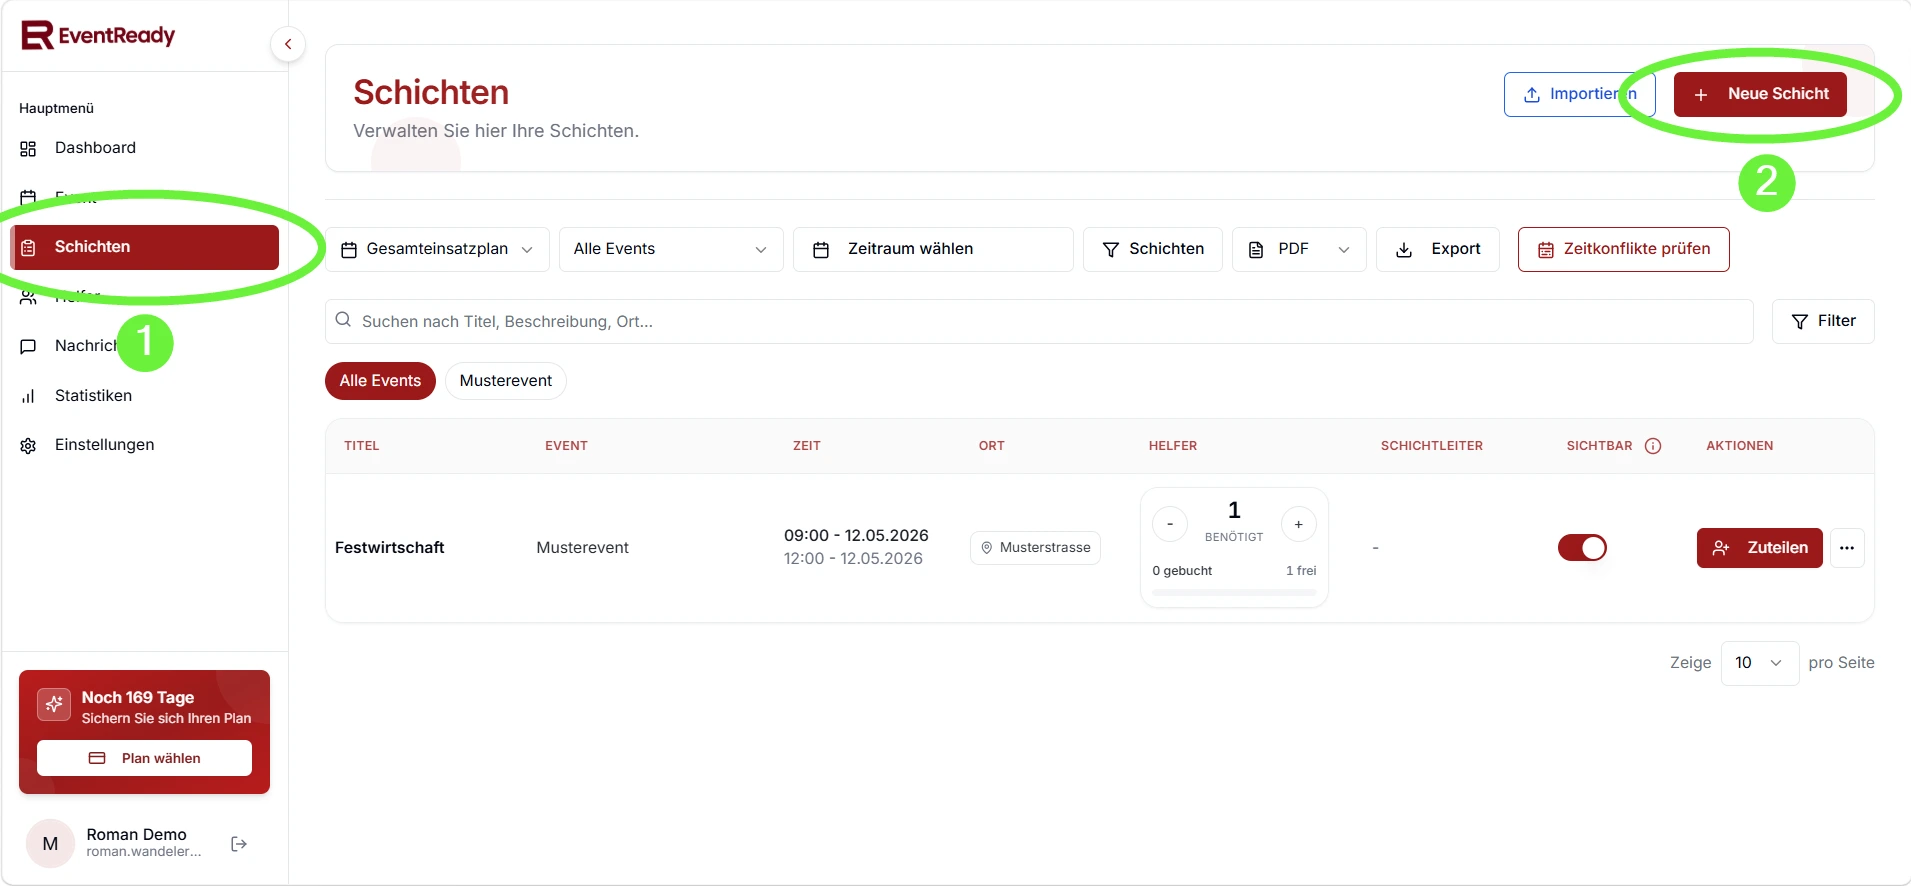Click the Musterevent cell in the table row
Viewport: 1911px width, 886px height.
[582, 548]
